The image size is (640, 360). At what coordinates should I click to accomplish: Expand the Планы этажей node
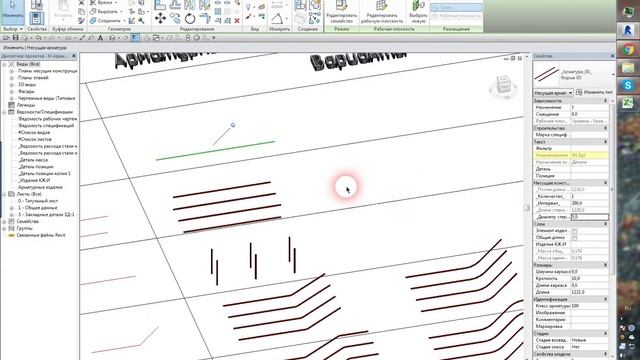(12, 78)
